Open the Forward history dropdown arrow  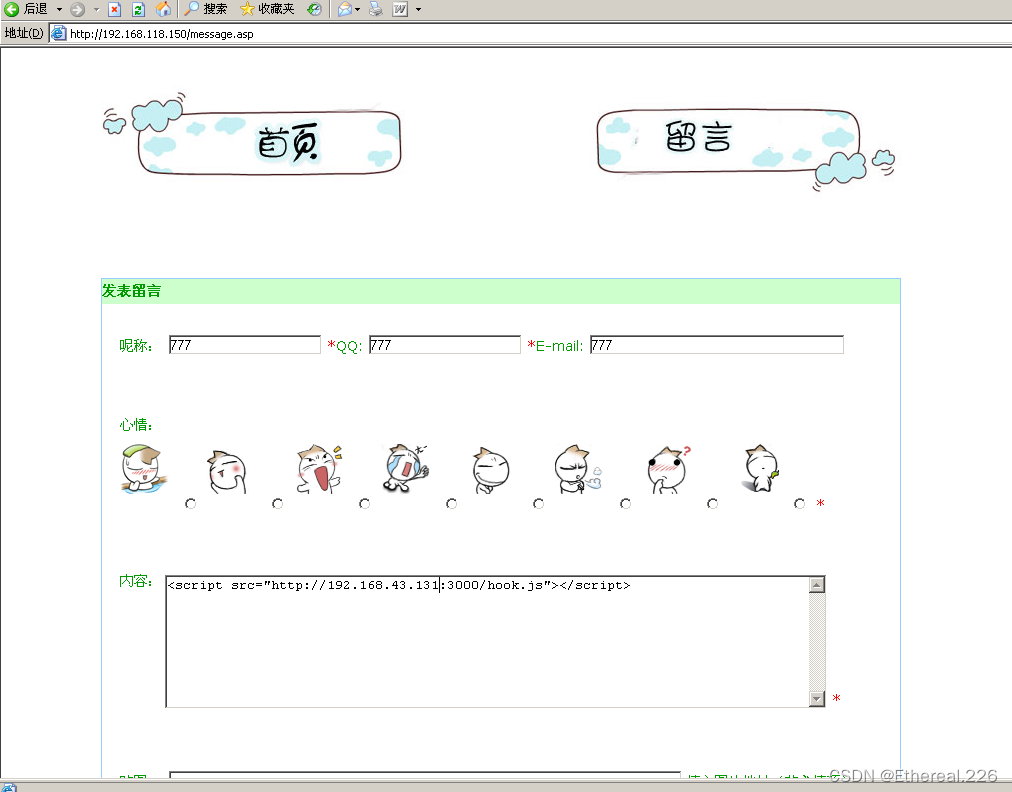point(96,9)
